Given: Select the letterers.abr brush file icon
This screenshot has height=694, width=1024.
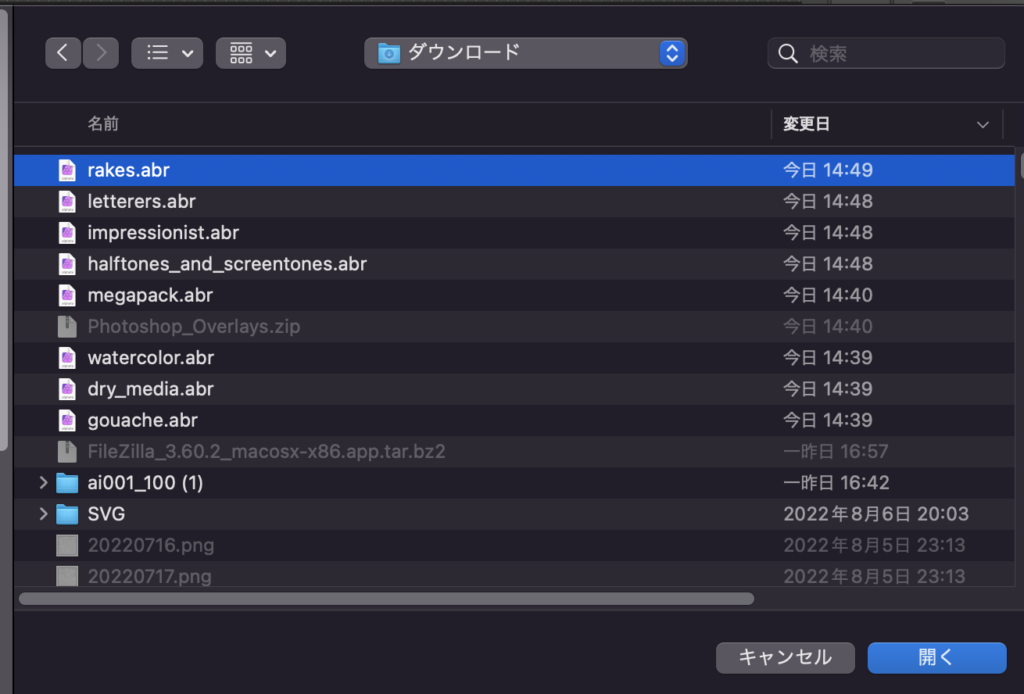Looking at the screenshot, I should pos(67,202).
